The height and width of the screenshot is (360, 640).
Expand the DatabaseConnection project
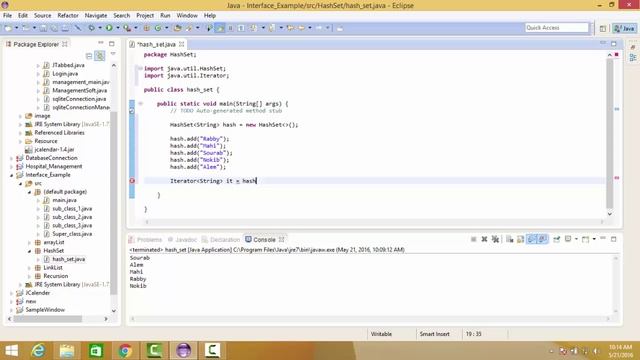click(11, 158)
